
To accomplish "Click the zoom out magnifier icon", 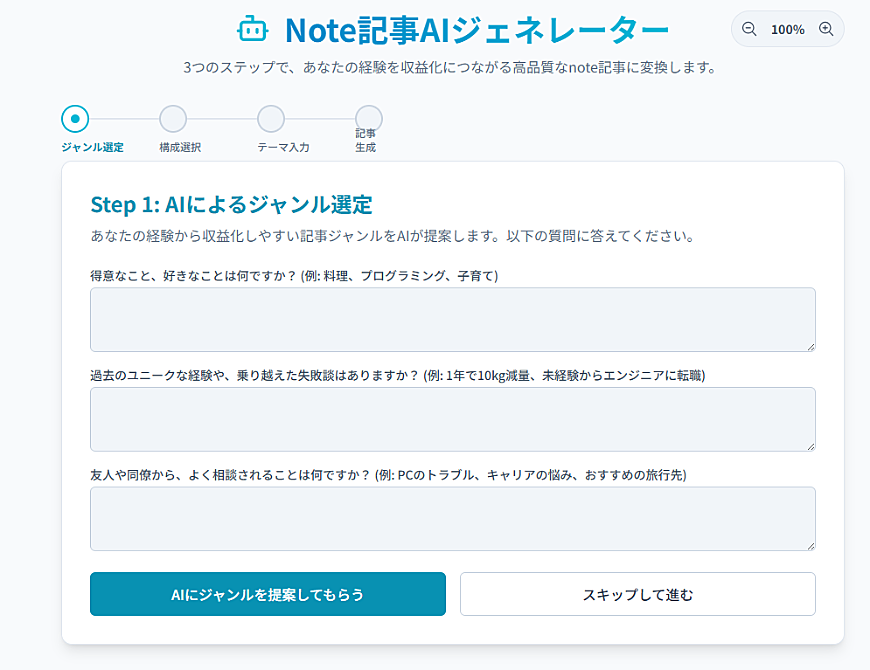I will pos(749,29).
